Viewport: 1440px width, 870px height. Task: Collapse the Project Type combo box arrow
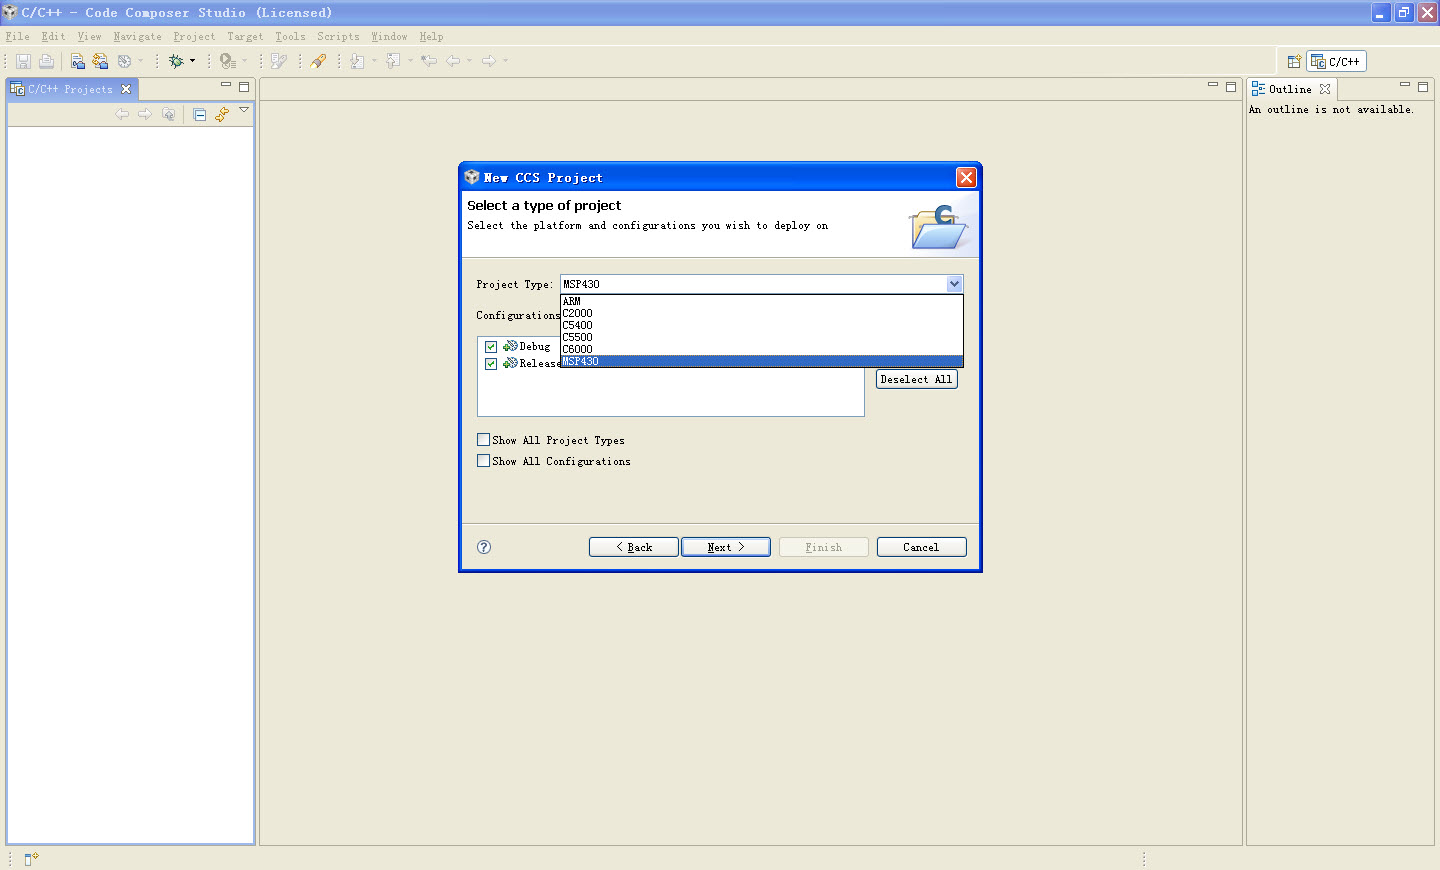tap(954, 284)
